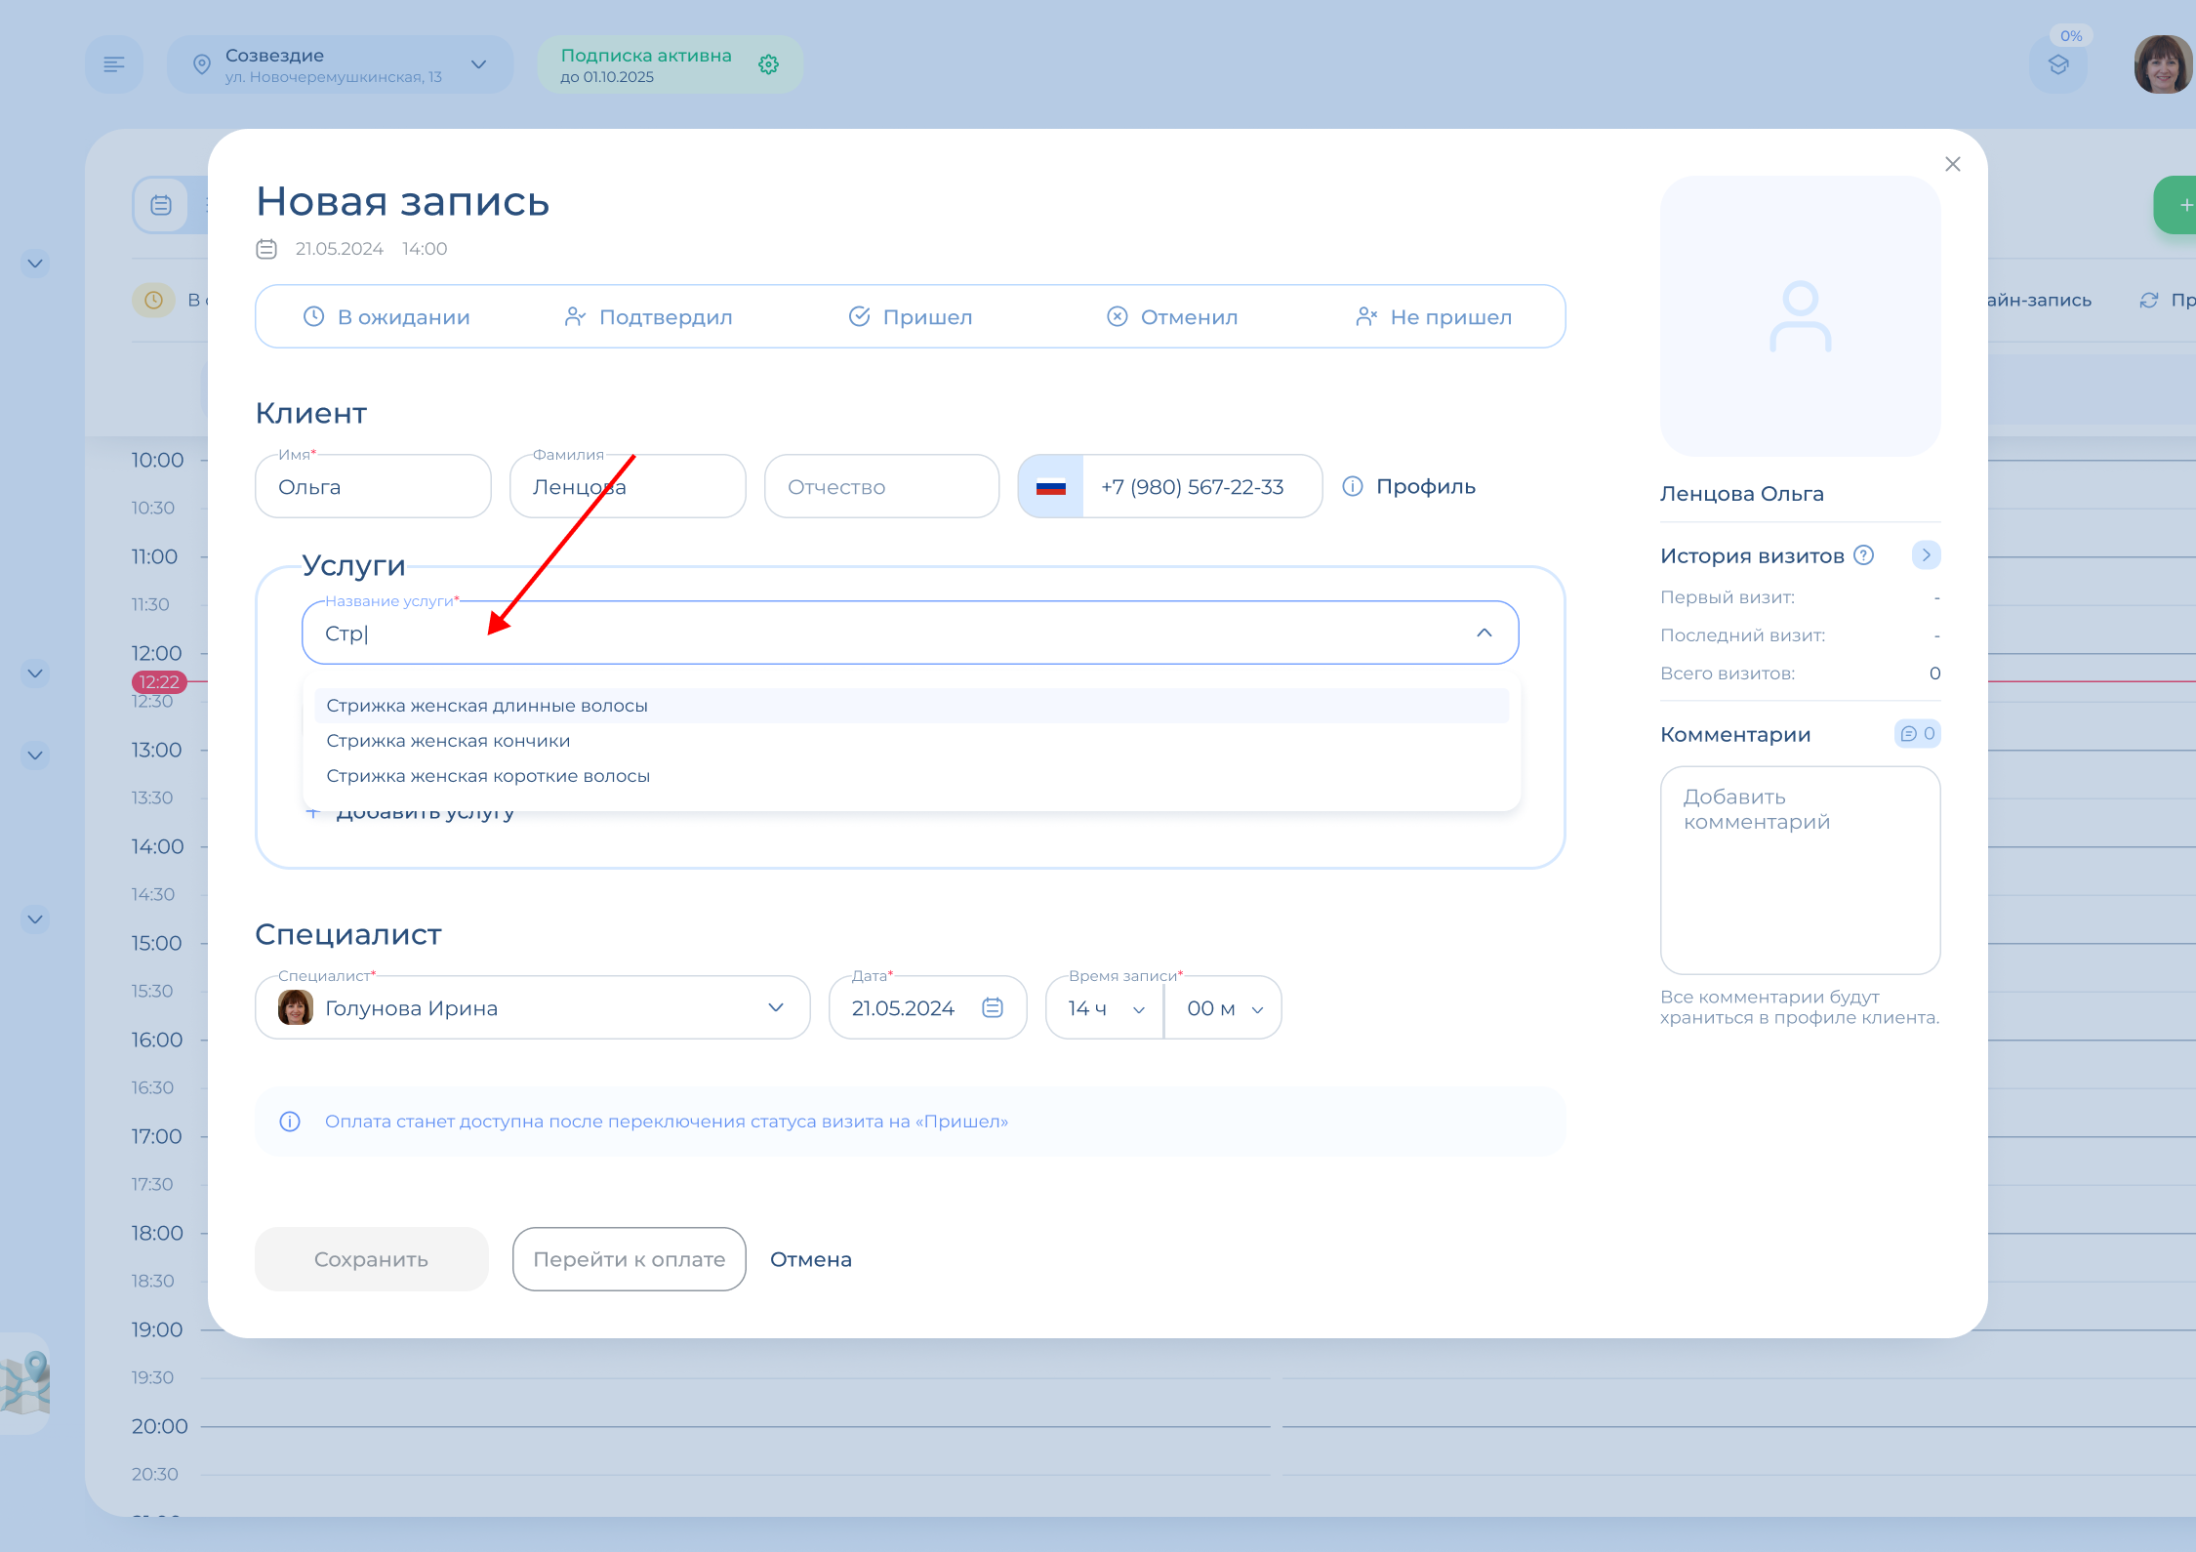Image resolution: width=2196 pixels, height=1552 pixels.
Task: Click the visit history help icon
Action: coord(1863,555)
